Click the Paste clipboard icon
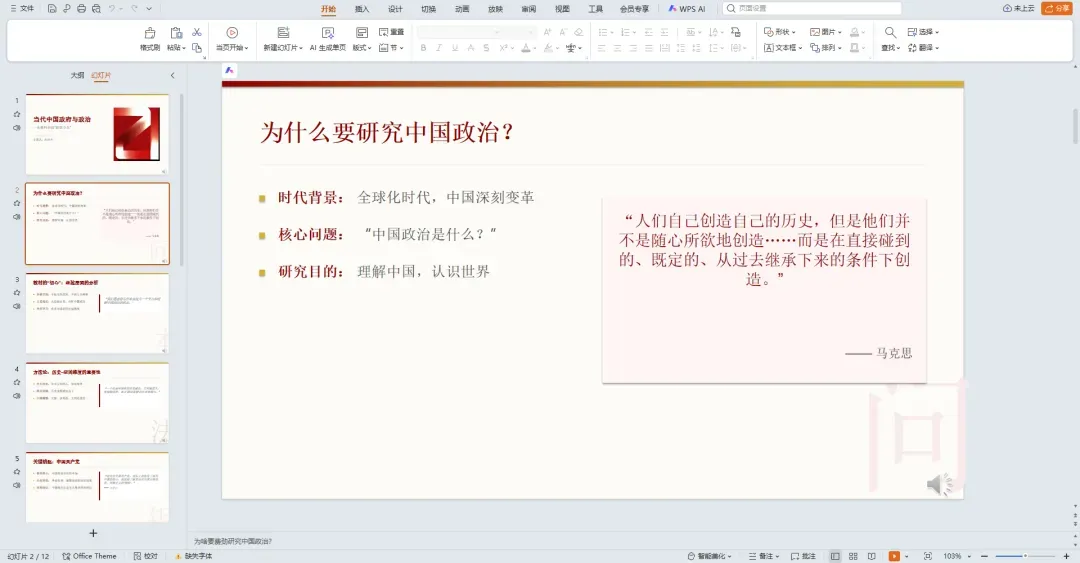This screenshot has width=1080, height=563. click(176, 32)
